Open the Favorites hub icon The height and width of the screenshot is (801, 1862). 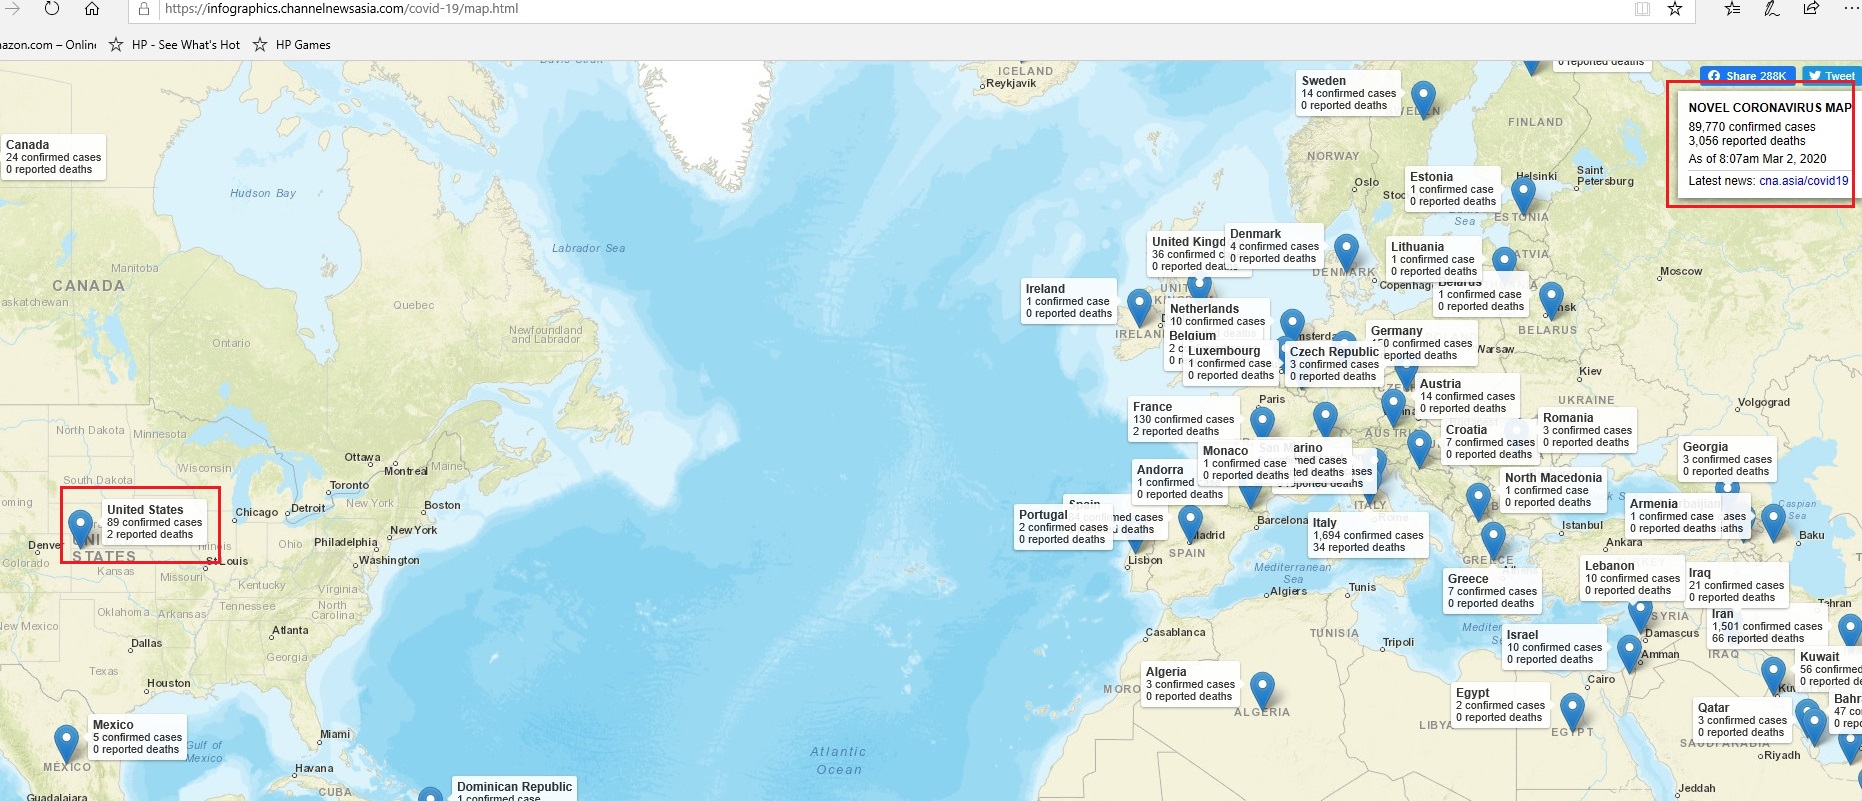click(1733, 9)
